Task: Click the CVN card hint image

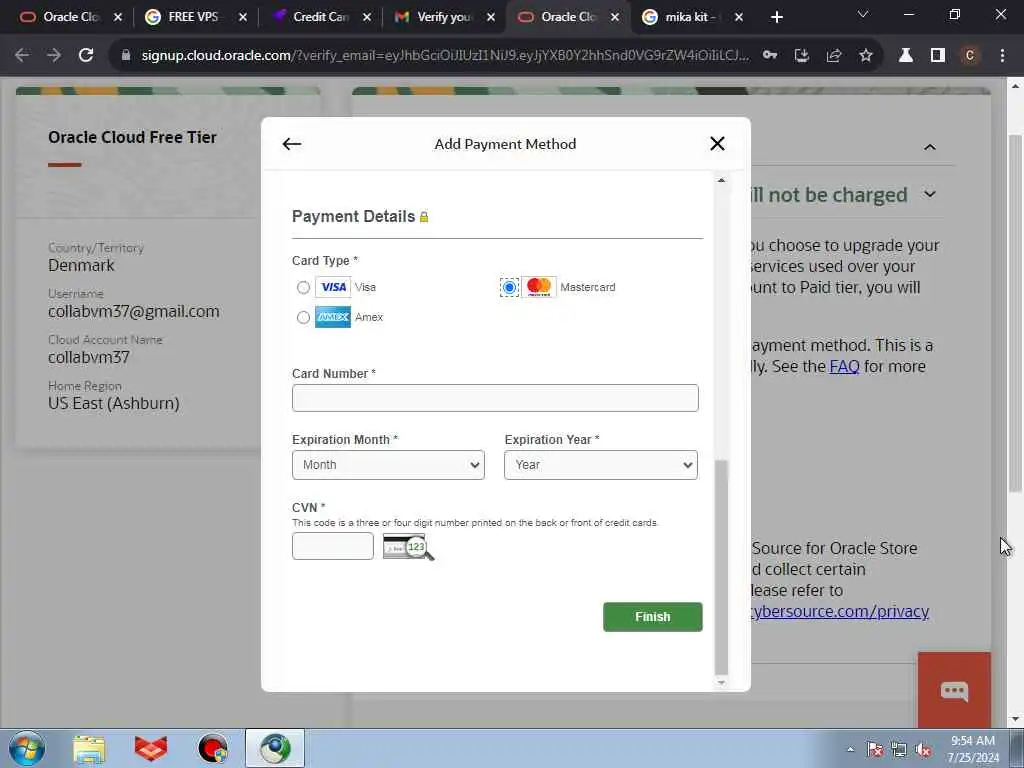Action: click(408, 547)
